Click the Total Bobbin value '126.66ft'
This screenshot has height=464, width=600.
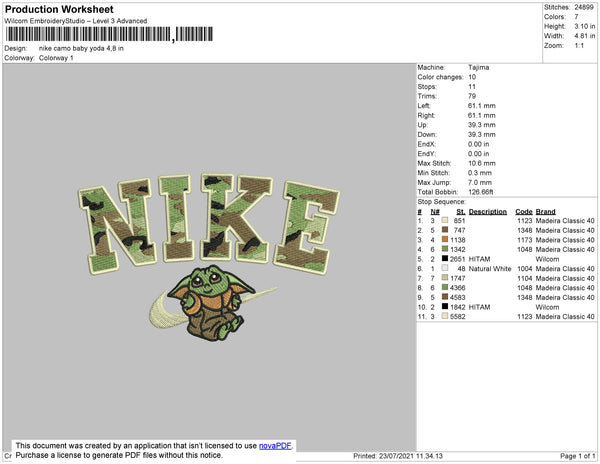click(x=480, y=192)
